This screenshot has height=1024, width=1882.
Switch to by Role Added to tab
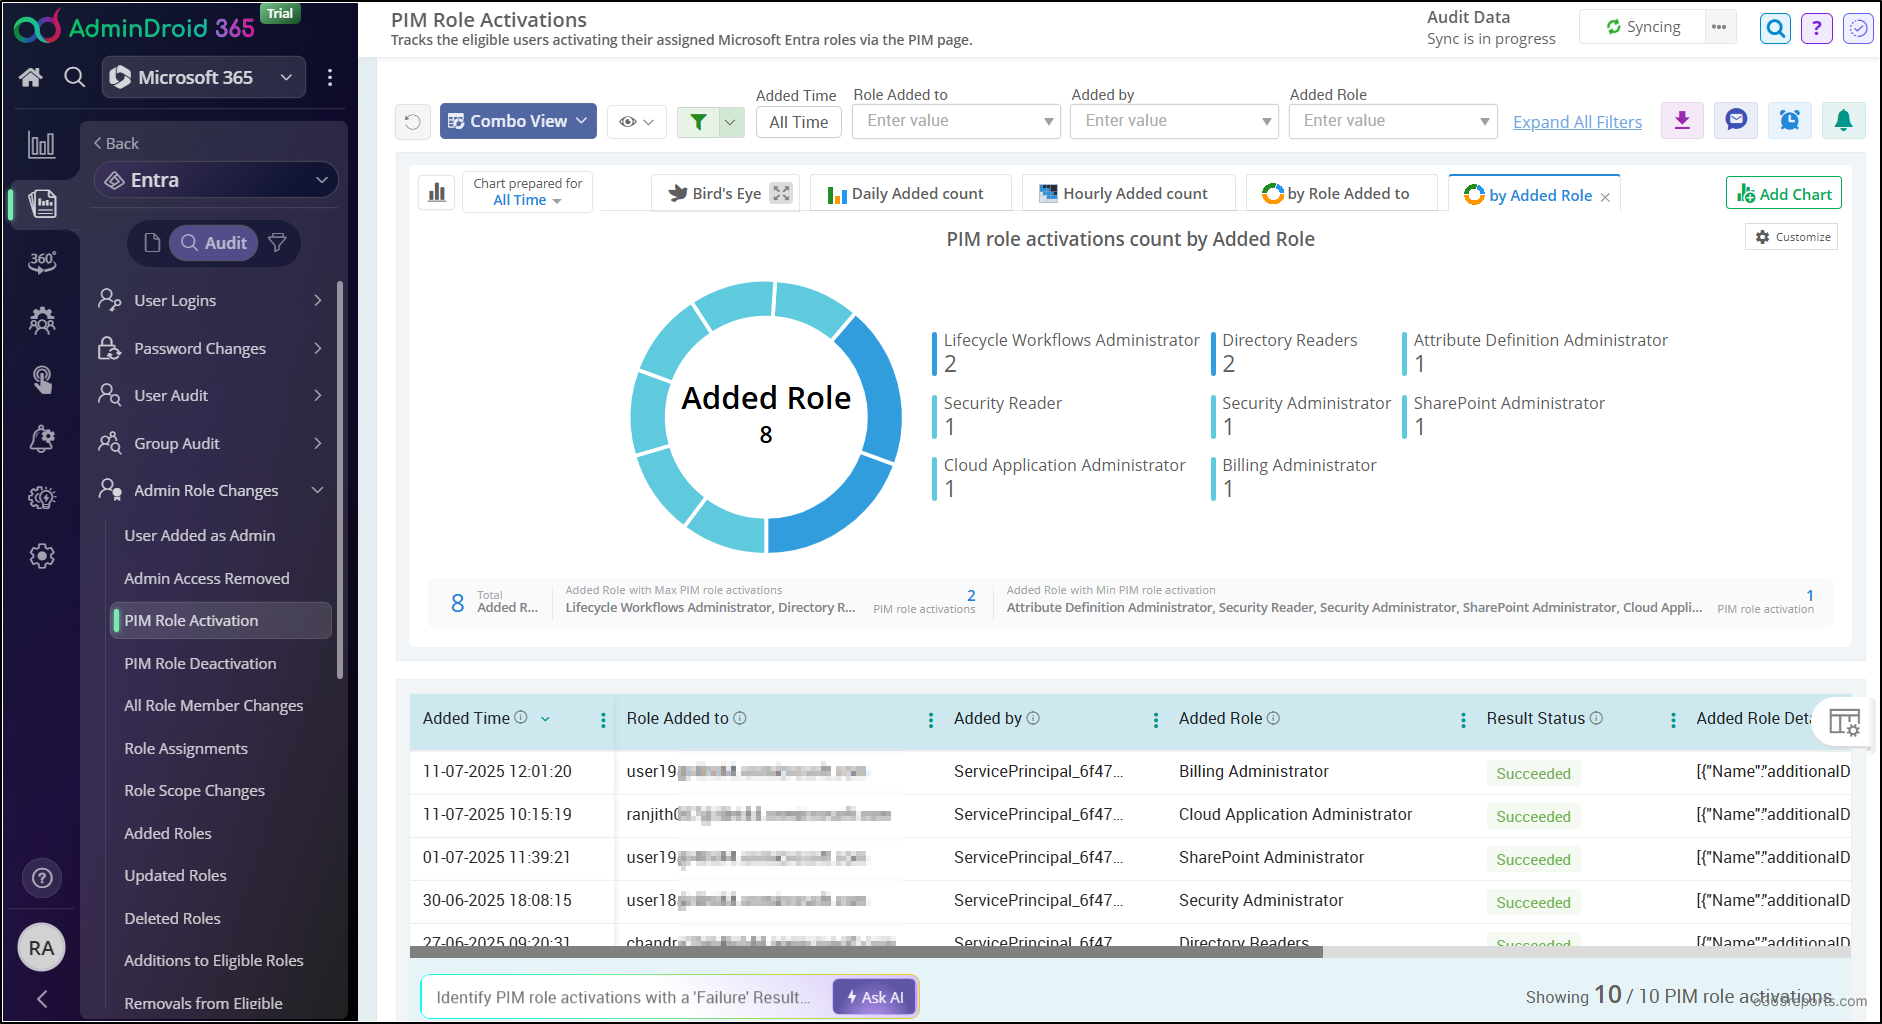[x=1341, y=193]
